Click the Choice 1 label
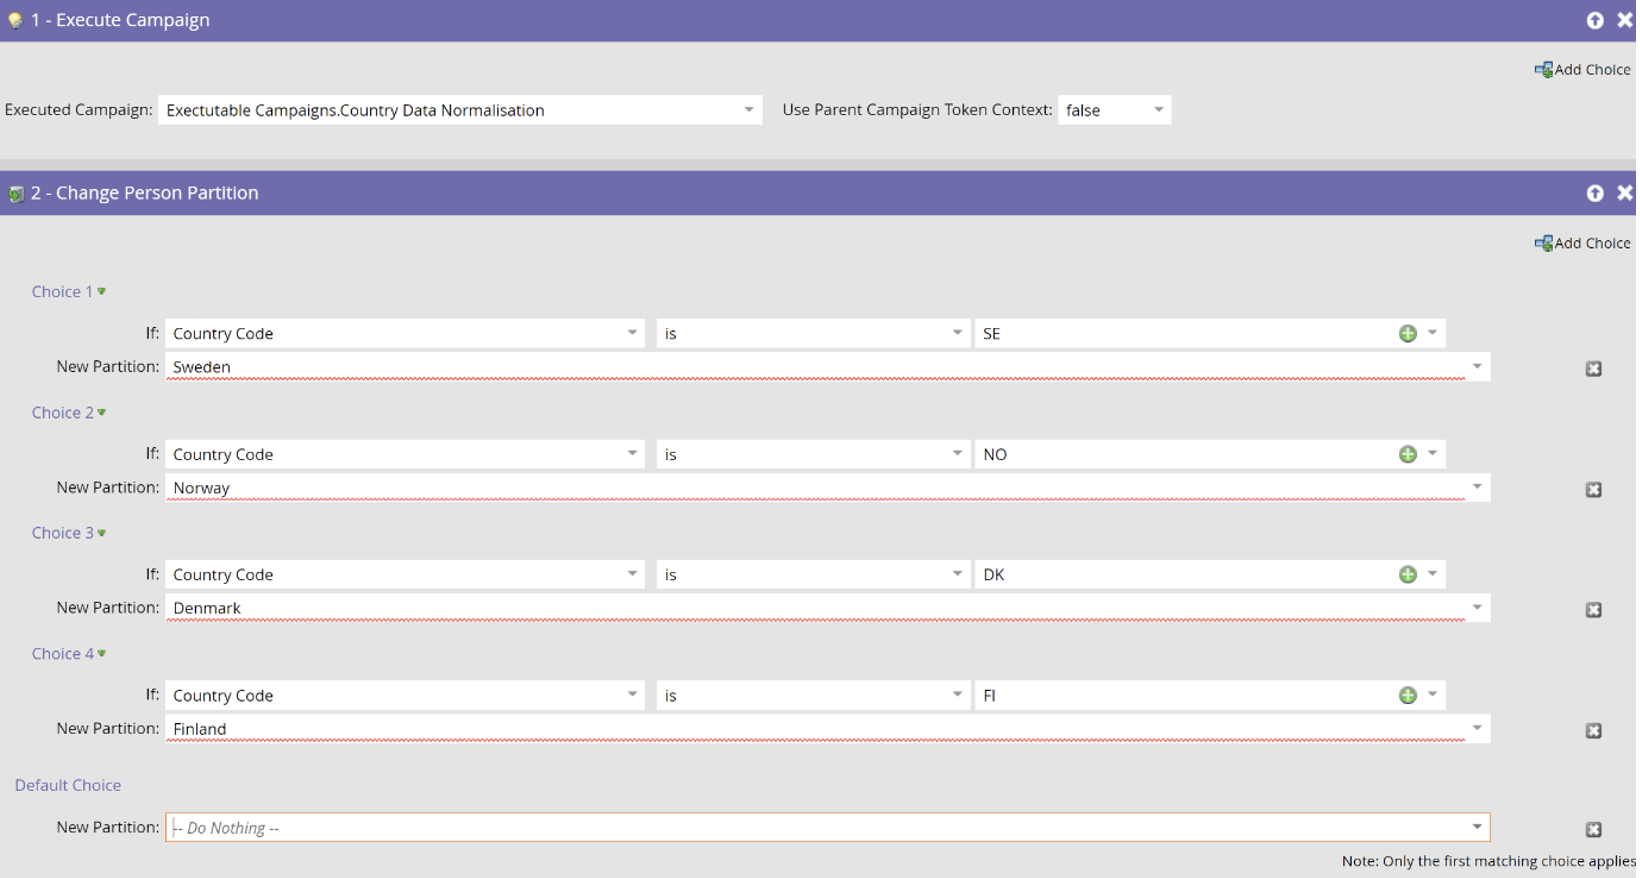The image size is (1640, 878). click(62, 292)
